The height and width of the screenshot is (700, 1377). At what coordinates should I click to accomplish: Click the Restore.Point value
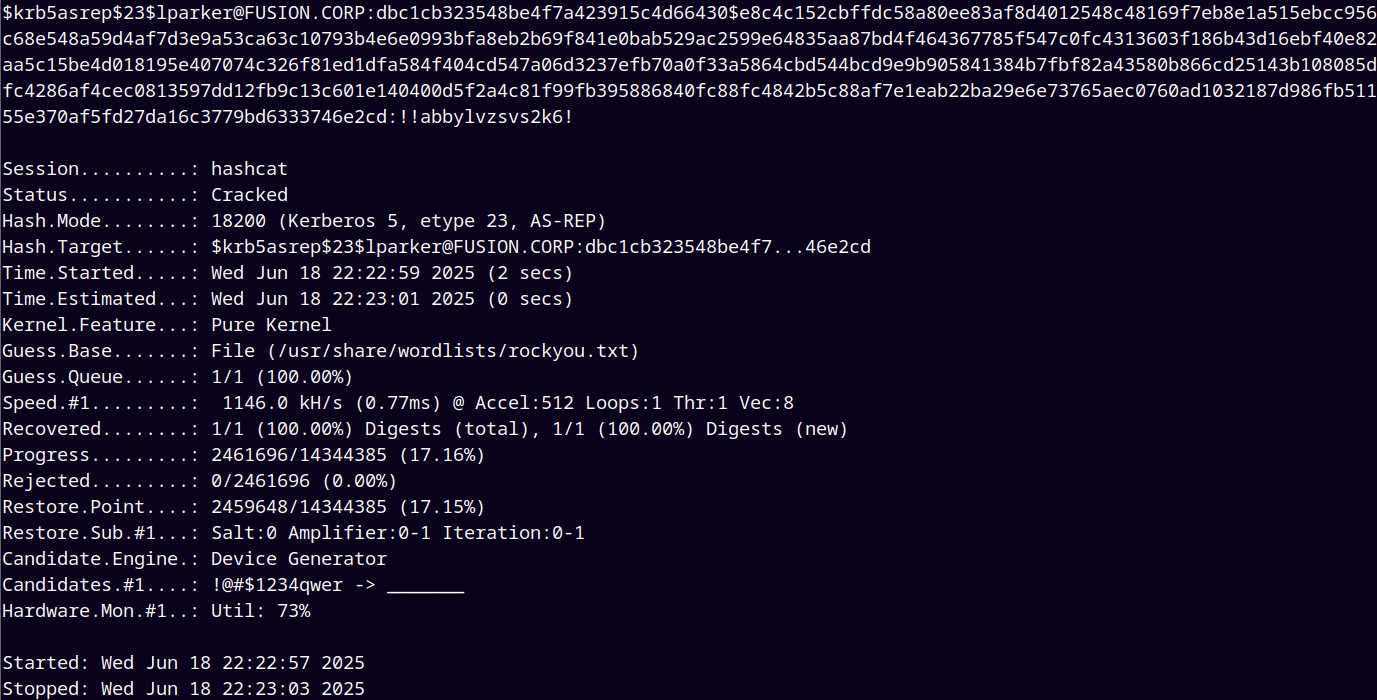(348, 507)
